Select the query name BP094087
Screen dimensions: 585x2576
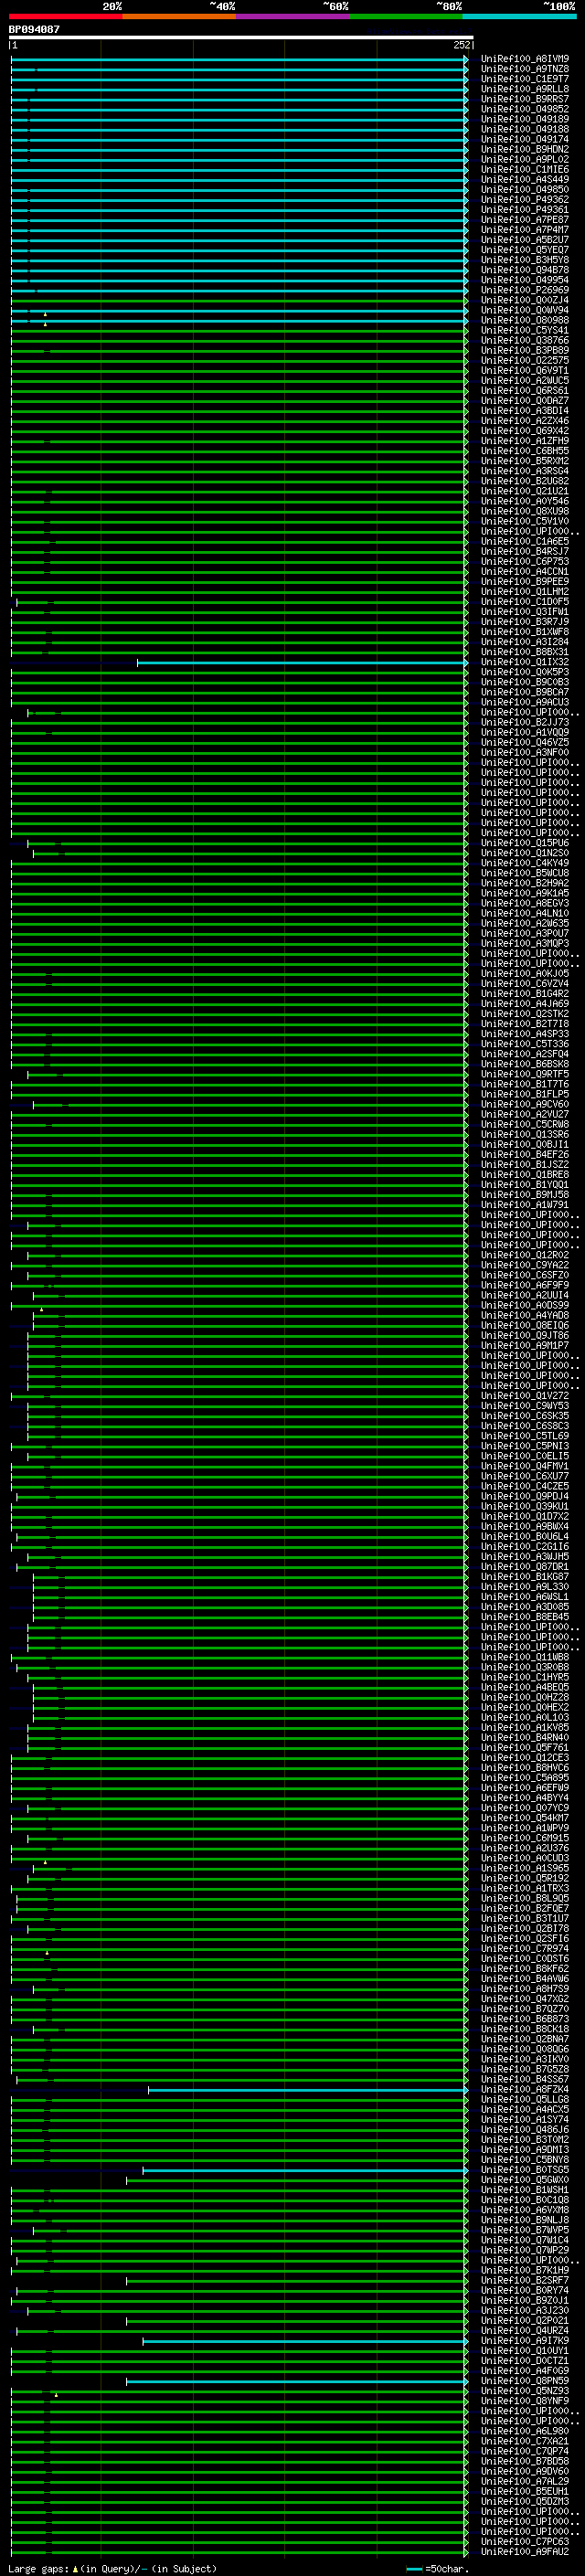tap(34, 29)
